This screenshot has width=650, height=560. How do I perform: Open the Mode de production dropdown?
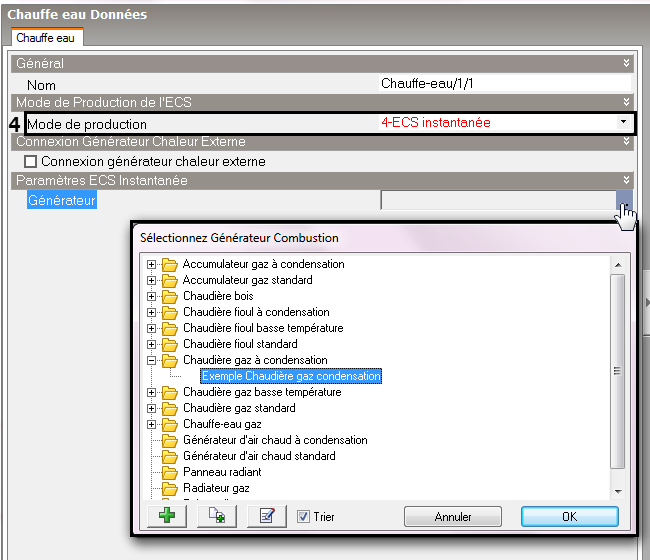(624, 123)
